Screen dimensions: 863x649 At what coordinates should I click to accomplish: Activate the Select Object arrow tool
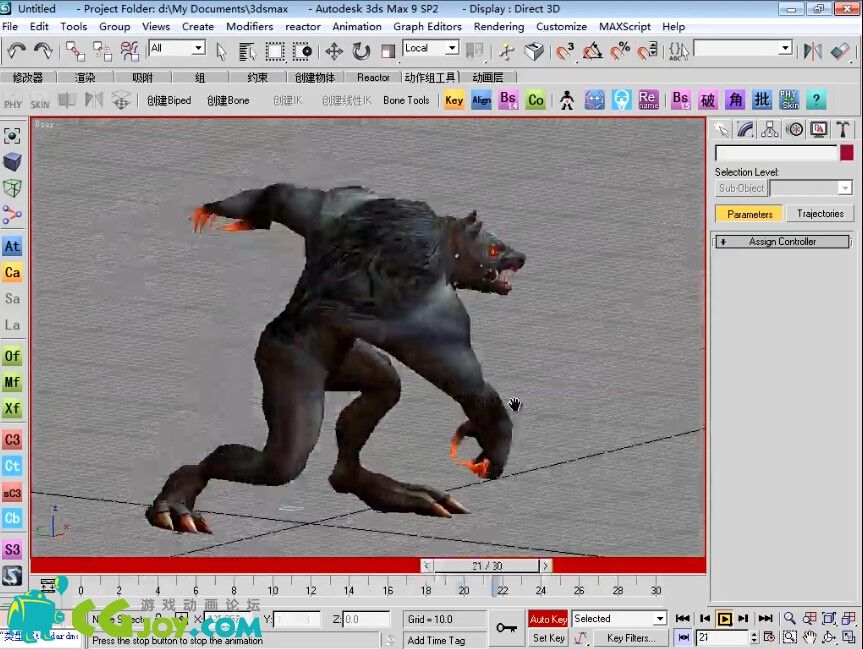coord(221,52)
